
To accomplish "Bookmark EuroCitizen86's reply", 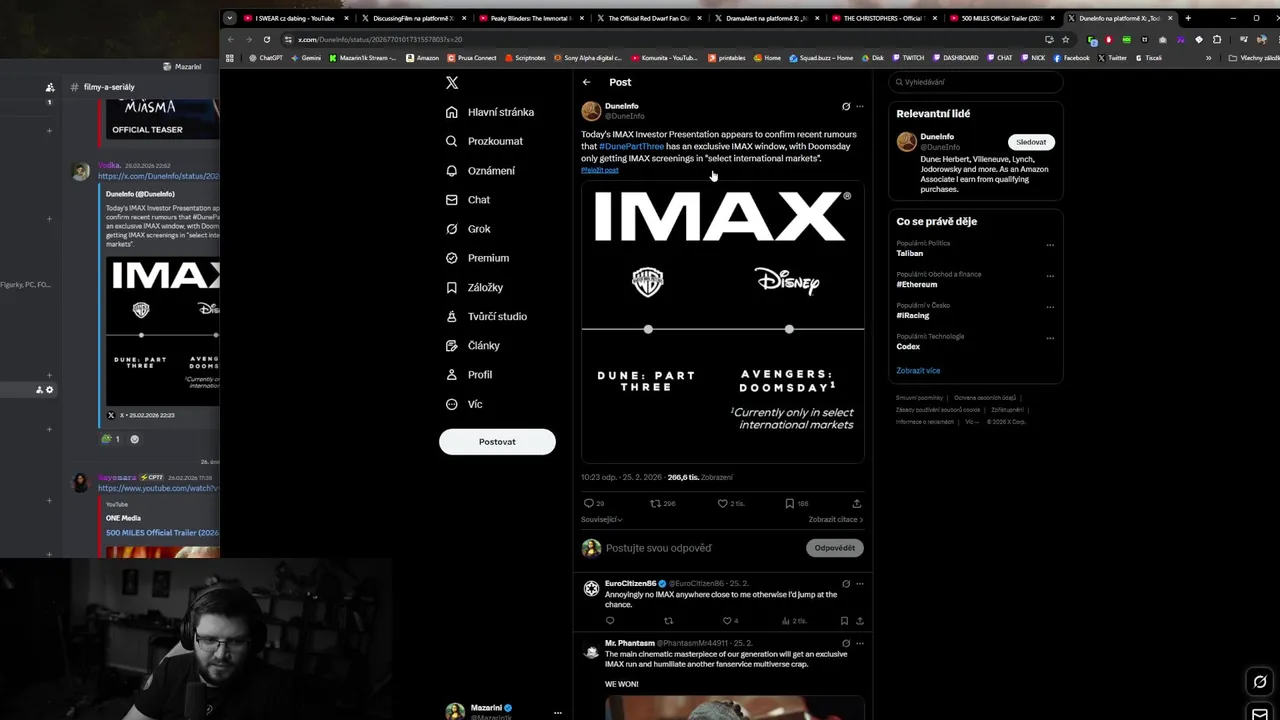I will point(844,621).
